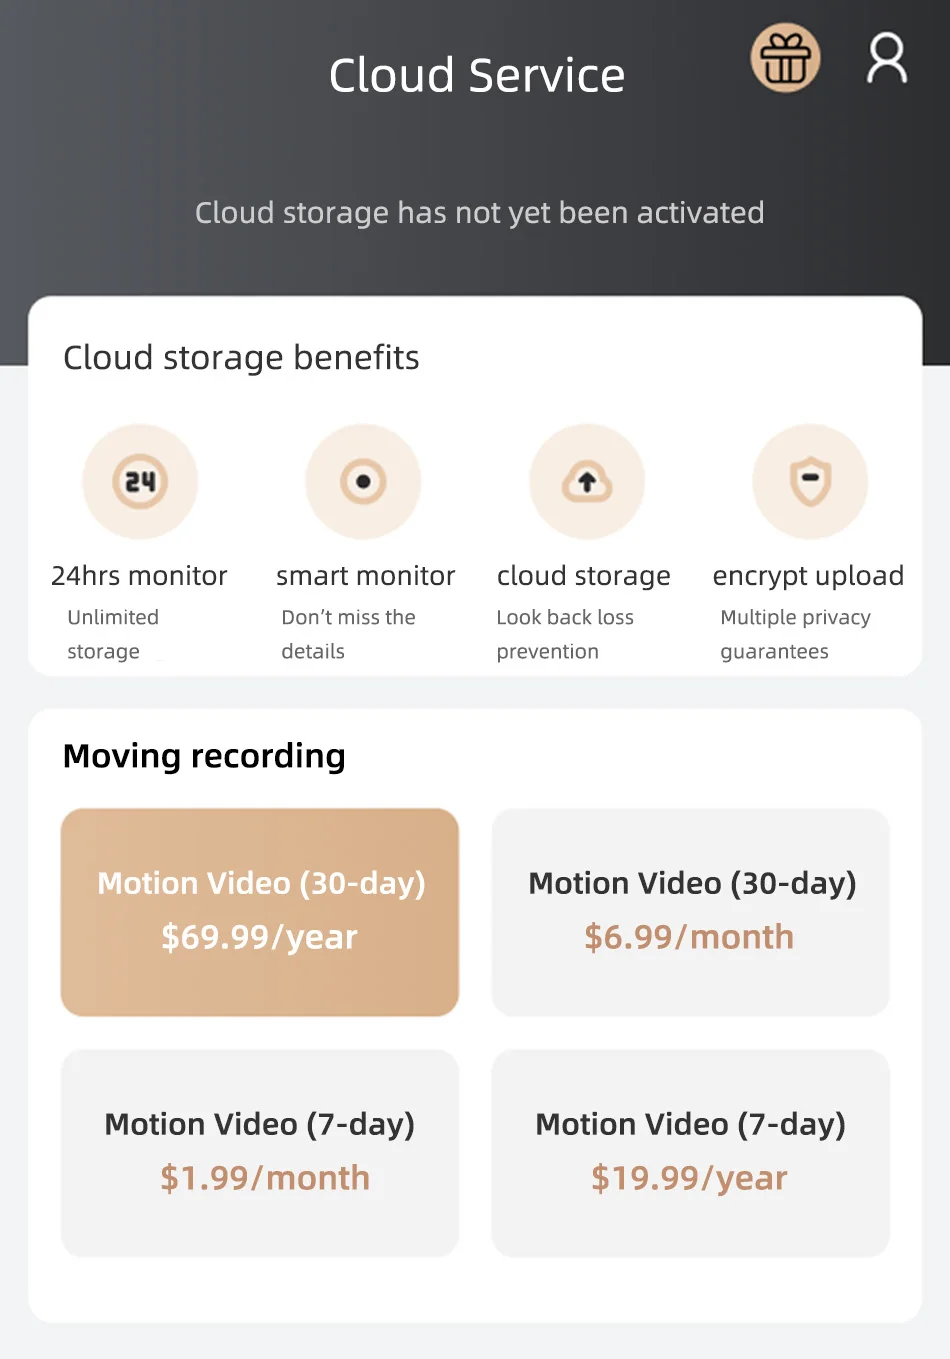
Task: Click the '24hrs monitor' label
Action: (139, 576)
